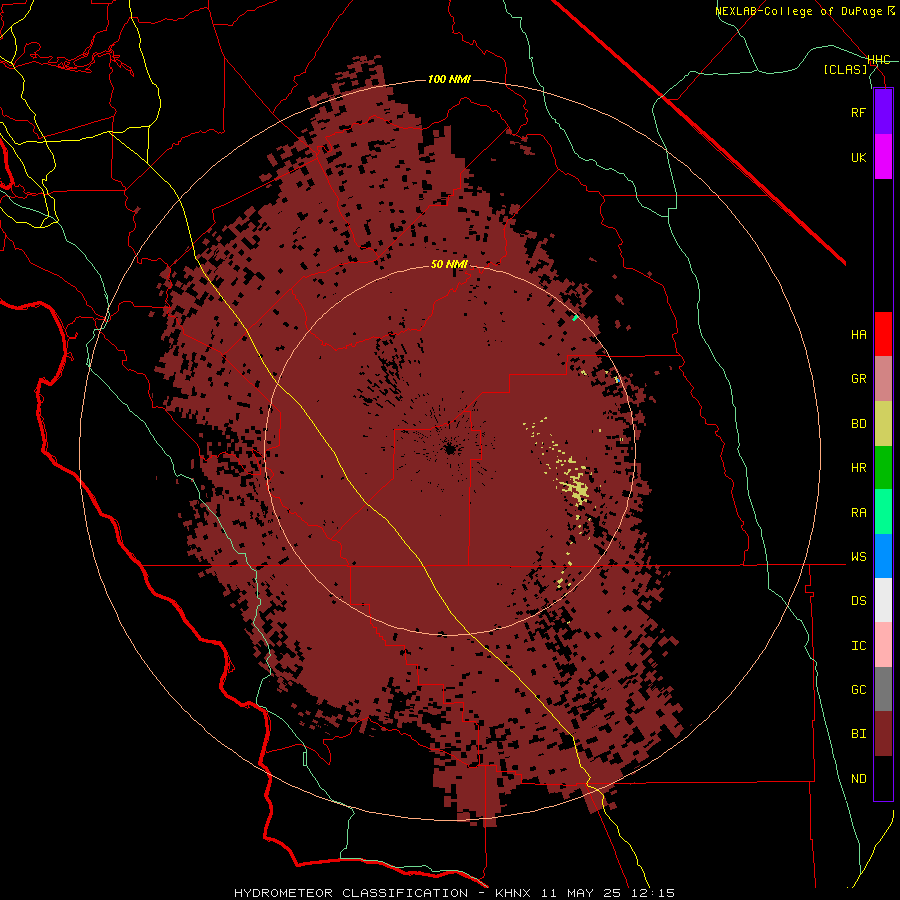Viewport: 900px width, 900px height.
Task: Click the HA legend label
Action: pyautogui.click(x=858, y=334)
